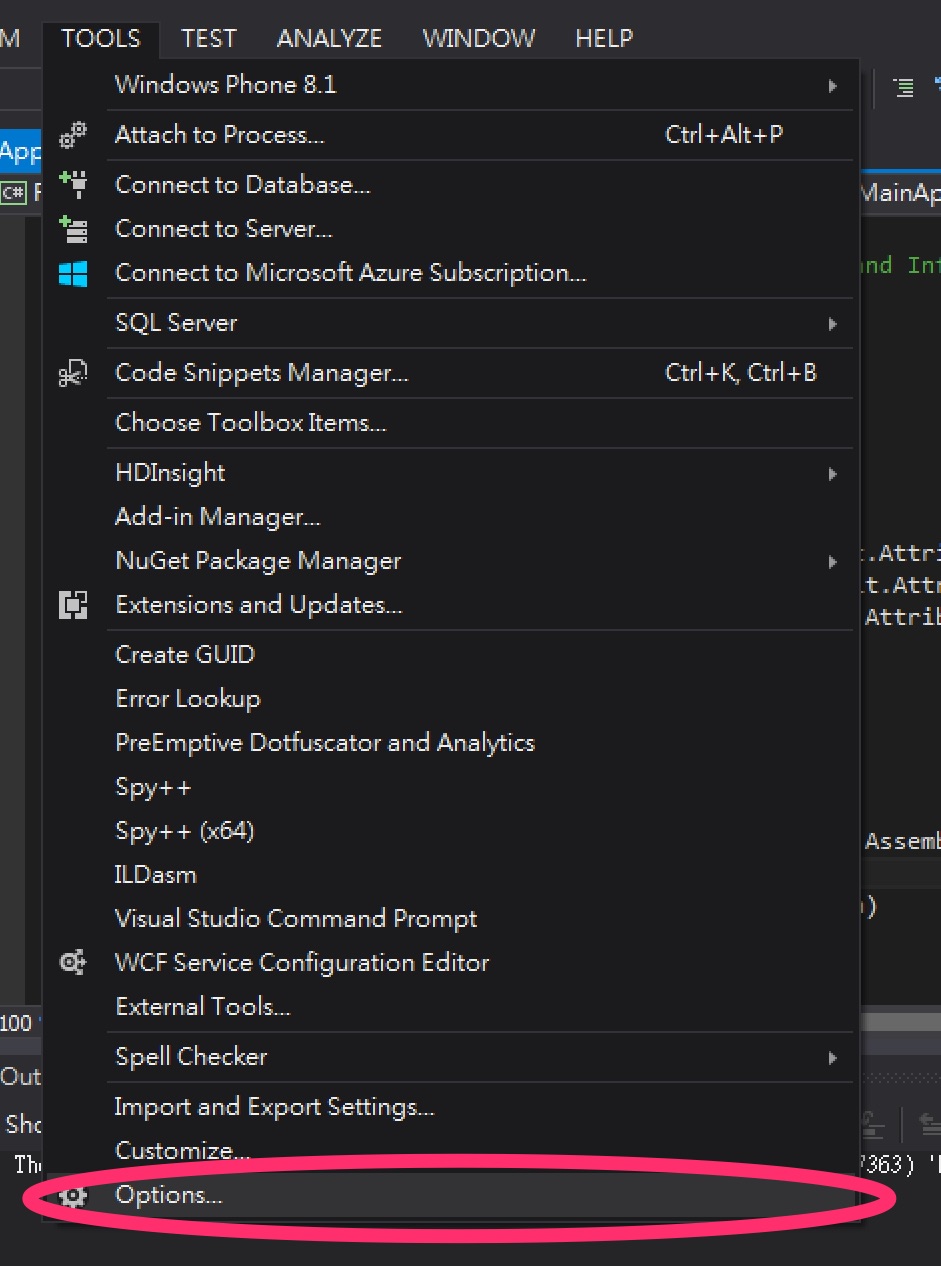The width and height of the screenshot is (941, 1266).
Task: Expand the Spell Checker submenu arrow
Action: click(x=832, y=1058)
